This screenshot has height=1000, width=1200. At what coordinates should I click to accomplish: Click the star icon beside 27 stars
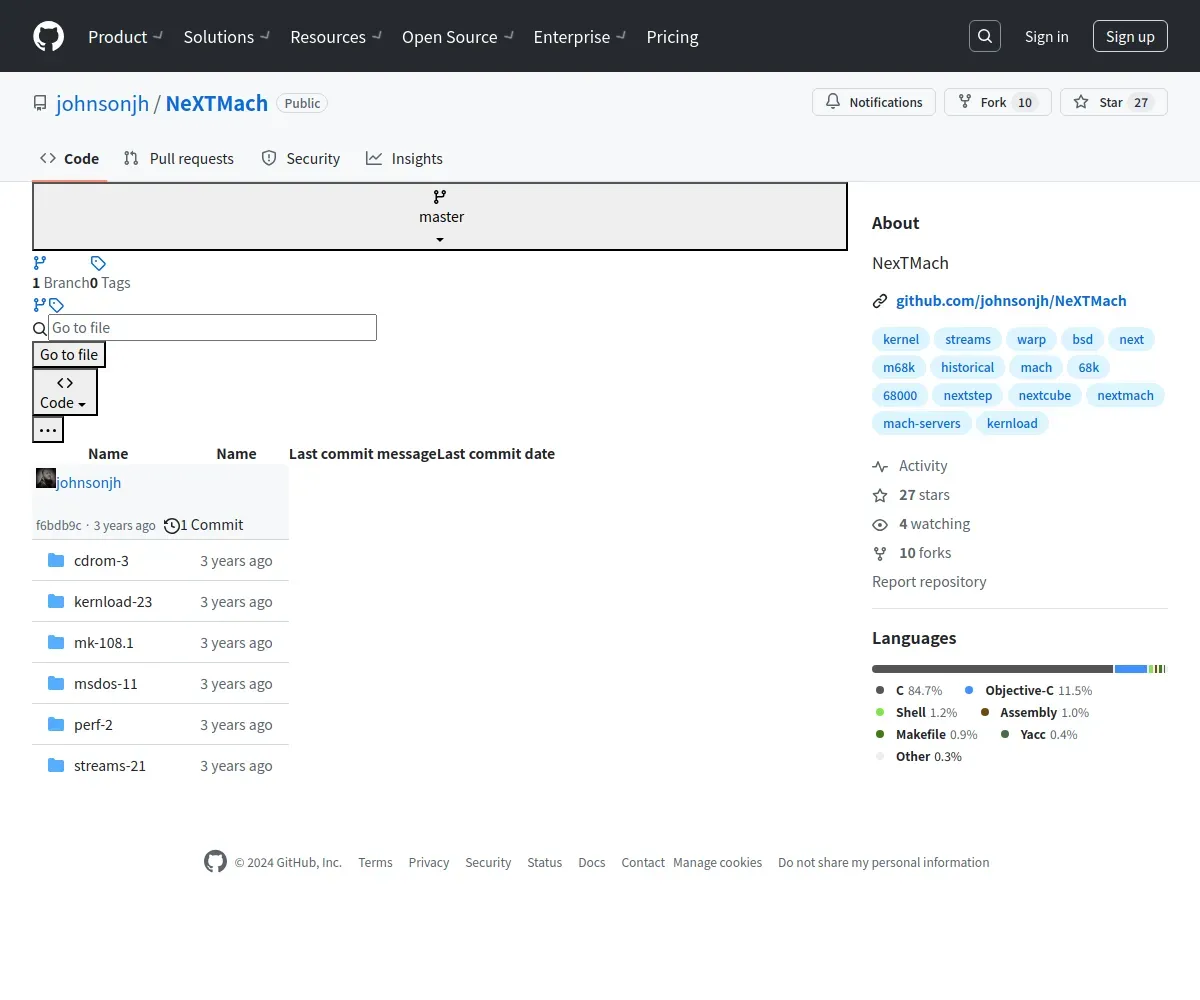(x=880, y=495)
